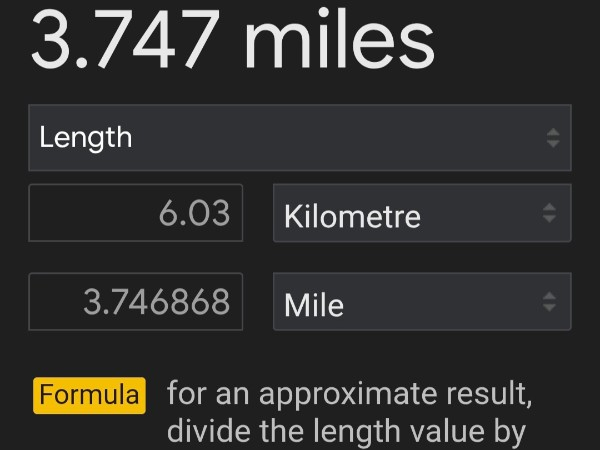
Task: Click the digits 3.746868 in the lower field
Action: point(157,302)
